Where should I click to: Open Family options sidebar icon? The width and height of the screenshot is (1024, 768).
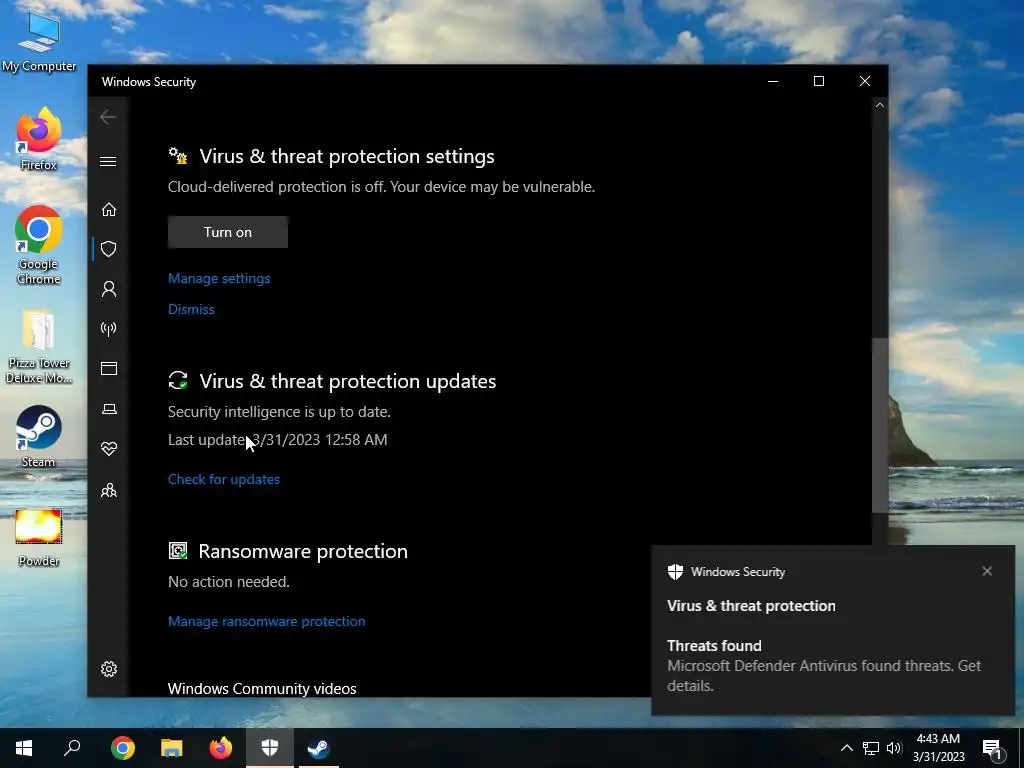(108, 490)
